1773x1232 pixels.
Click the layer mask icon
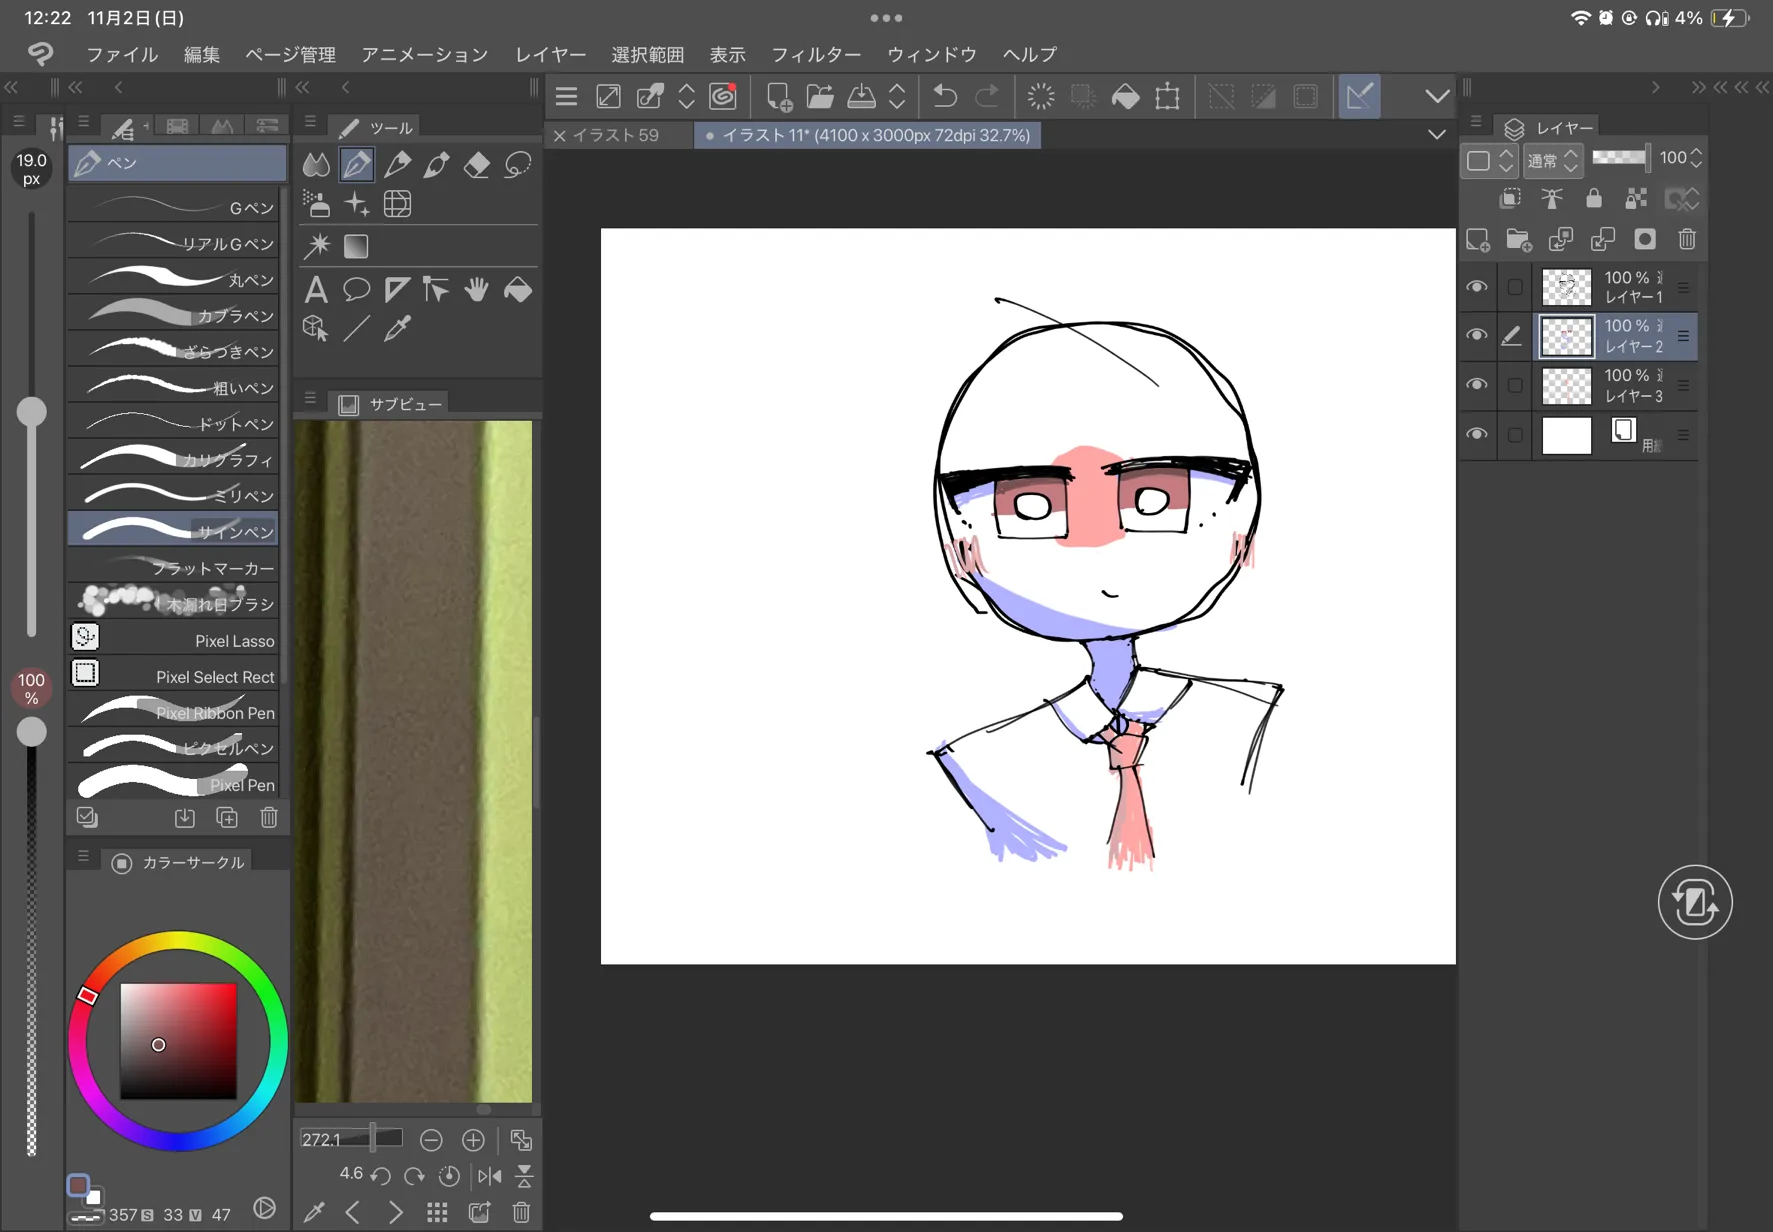point(1645,239)
